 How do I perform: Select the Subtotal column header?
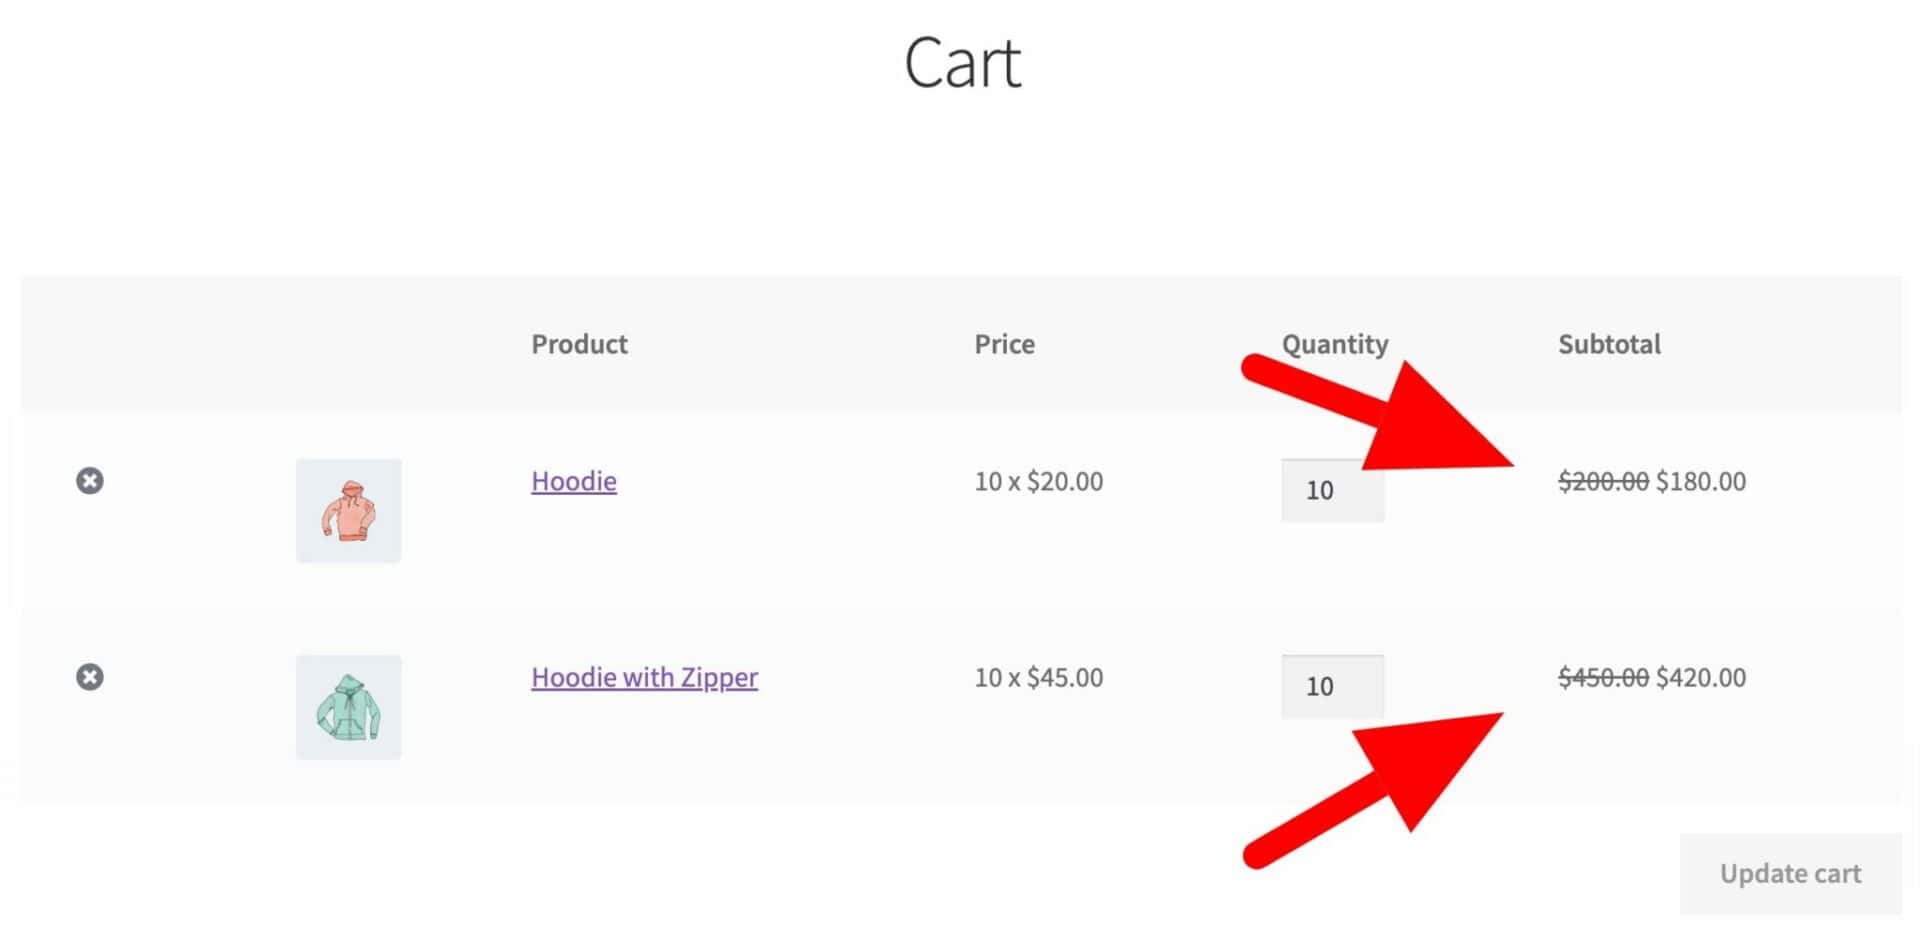coord(1609,344)
